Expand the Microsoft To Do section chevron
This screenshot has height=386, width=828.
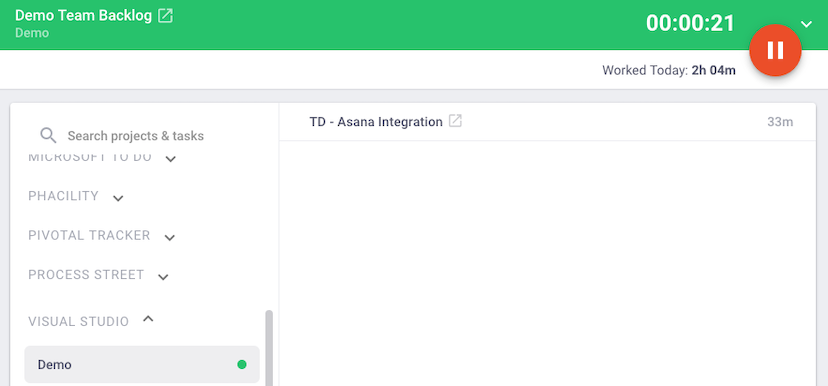171,159
